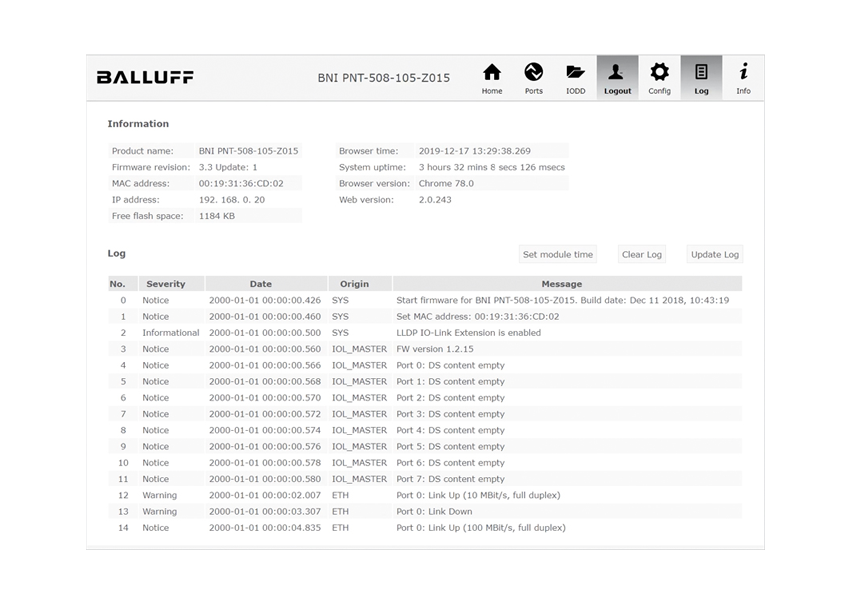Select the MAC address value 00:19:31:36:CD:02 in Information
The width and height of the screenshot is (850, 603).
point(241,183)
